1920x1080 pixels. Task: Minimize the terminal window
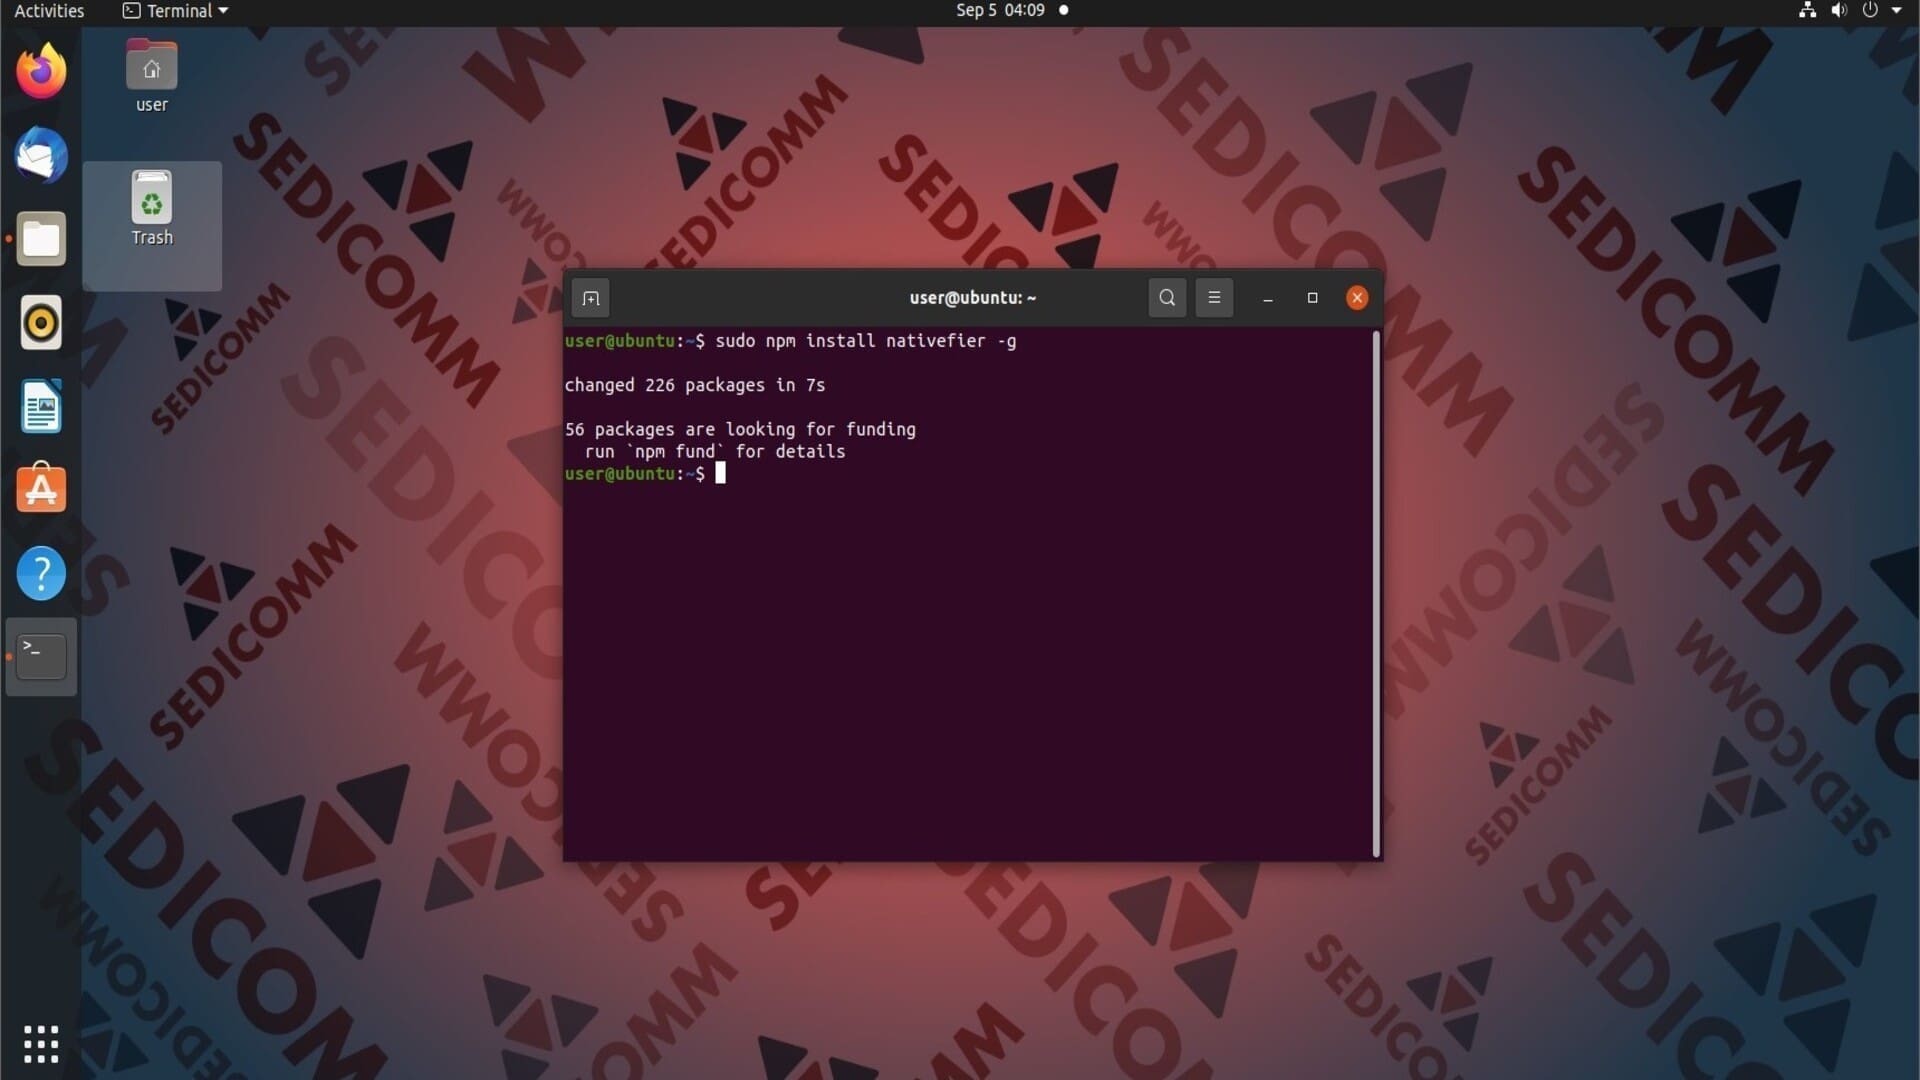click(1268, 298)
